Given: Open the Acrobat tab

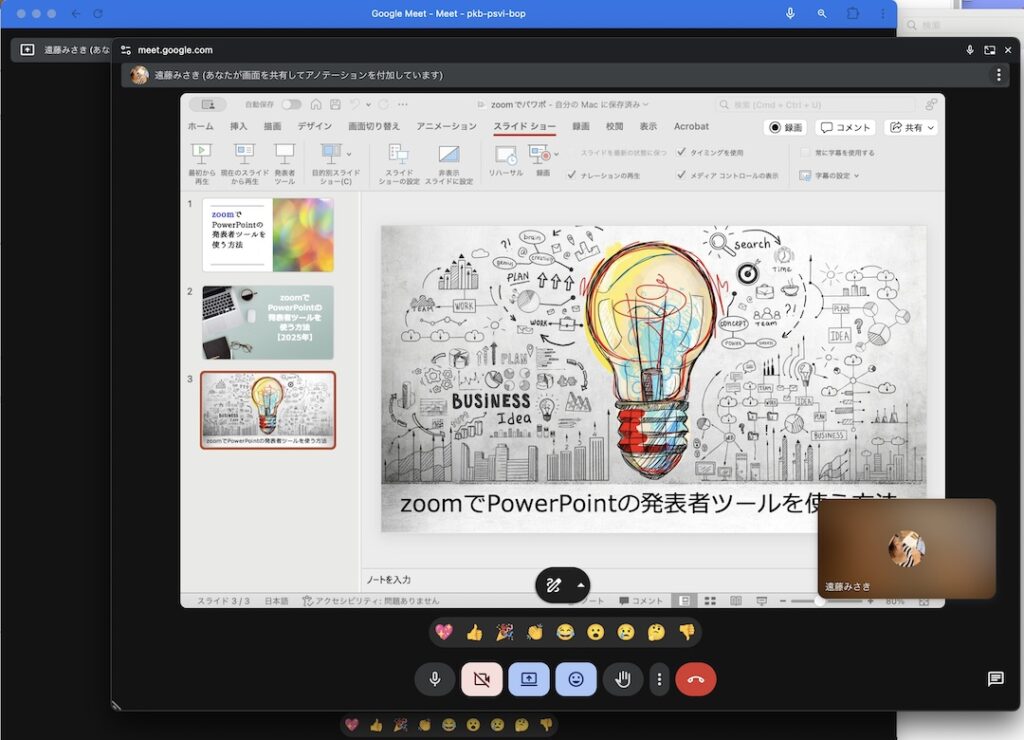Looking at the screenshot, I should 691,126.
